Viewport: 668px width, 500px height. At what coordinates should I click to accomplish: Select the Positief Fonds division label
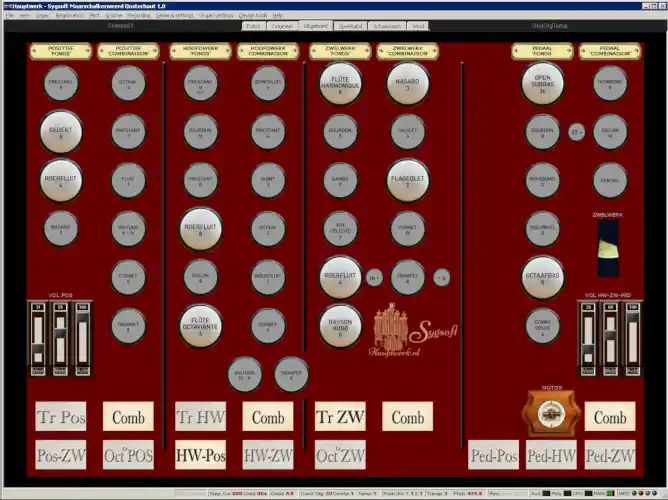61,51
